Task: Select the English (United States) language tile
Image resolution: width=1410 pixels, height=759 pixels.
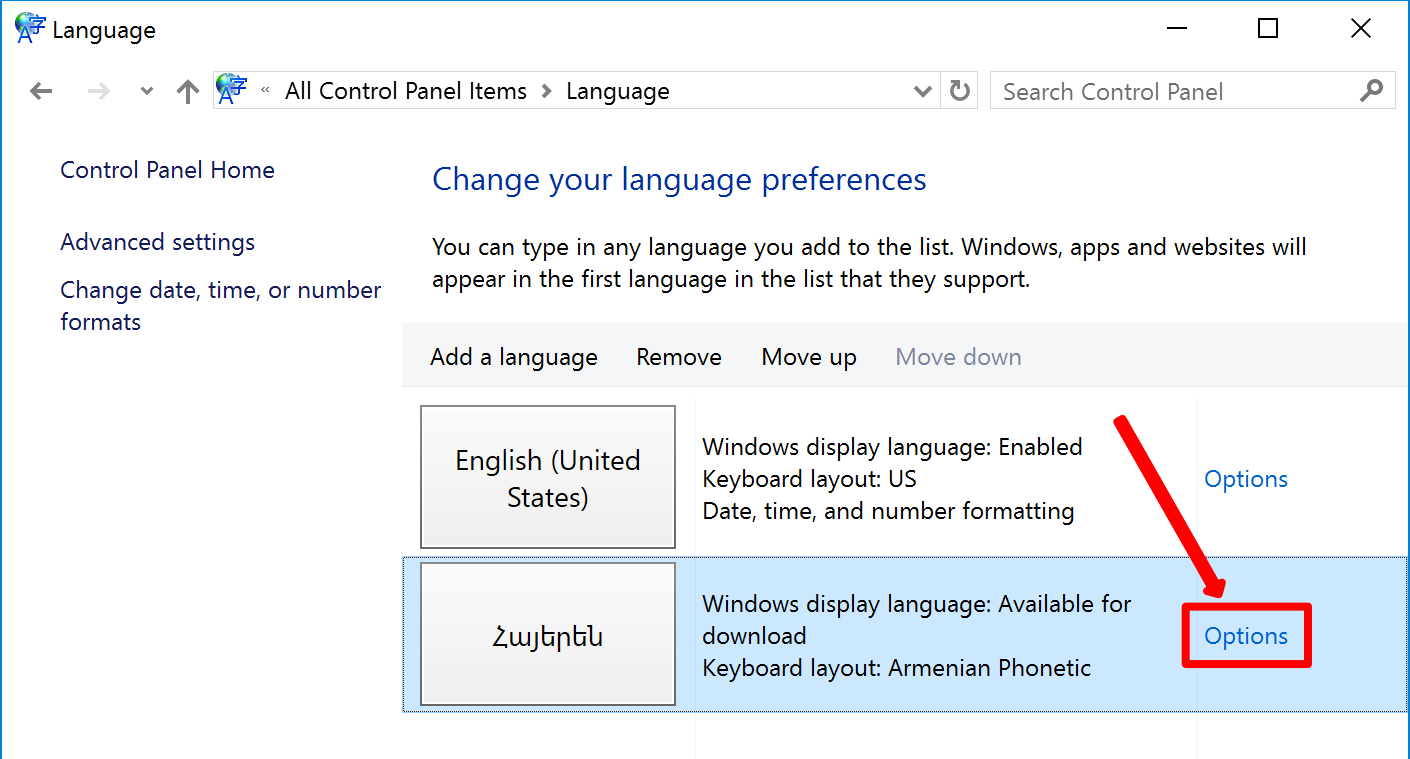Action: point(547,477)
